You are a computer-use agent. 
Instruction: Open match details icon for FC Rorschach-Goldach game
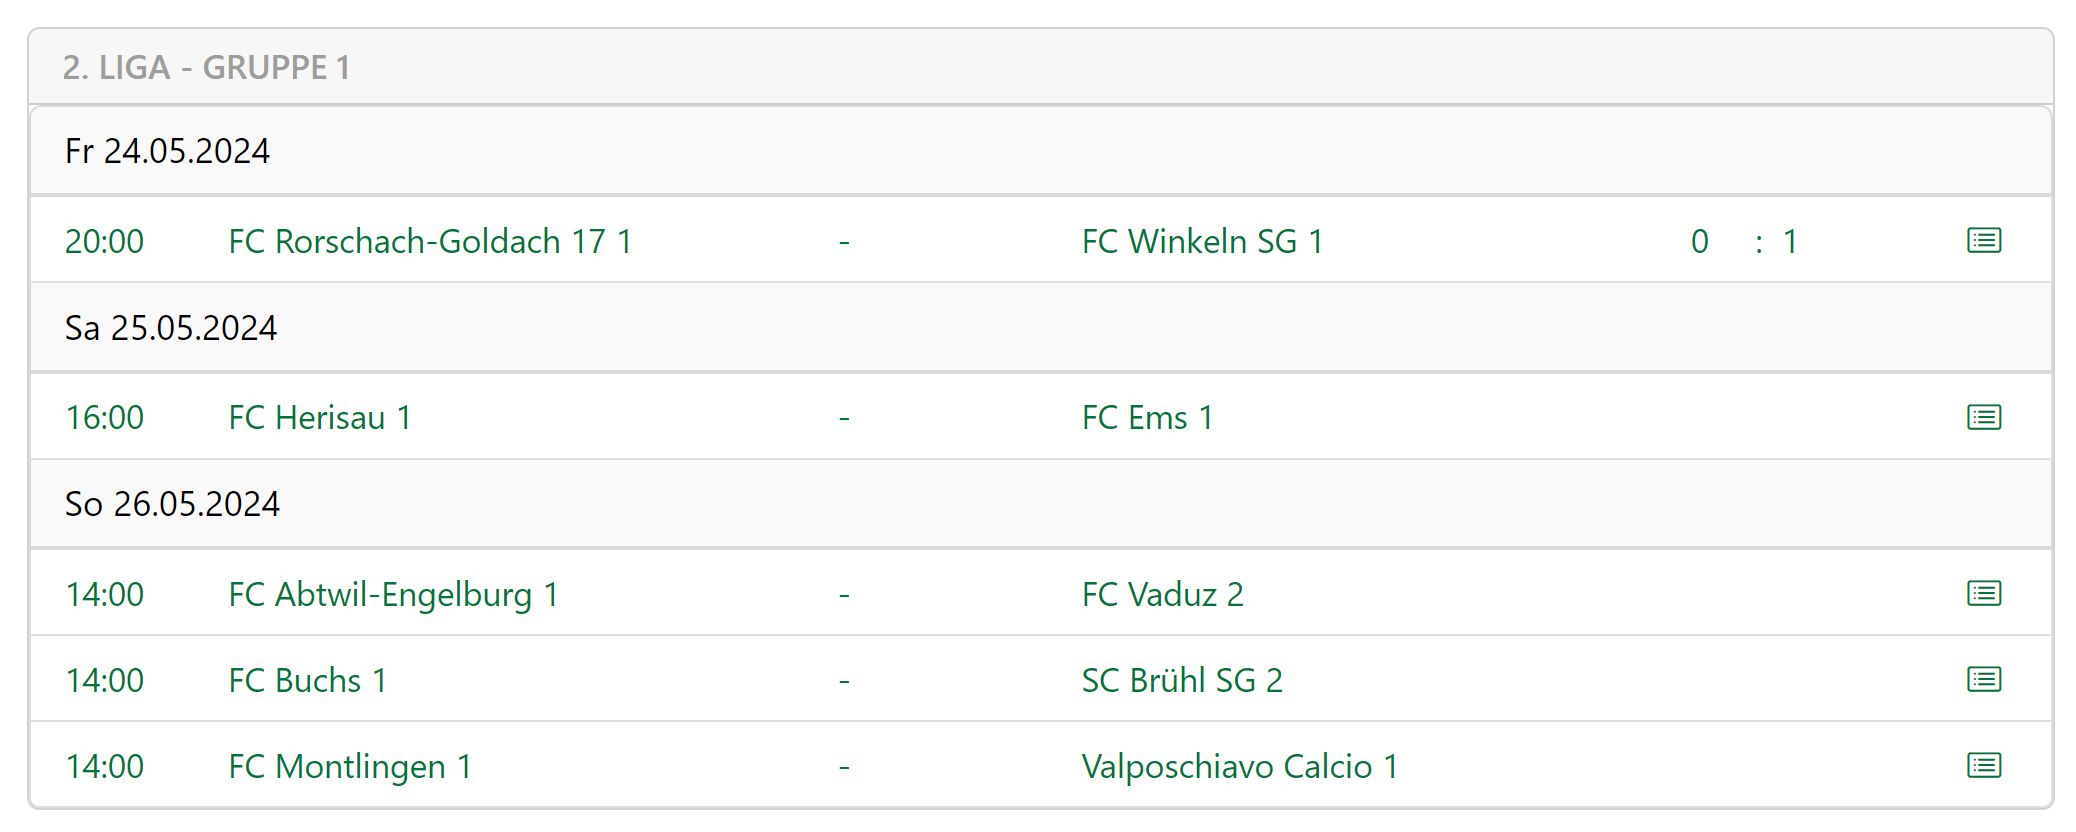[1983, 241]
